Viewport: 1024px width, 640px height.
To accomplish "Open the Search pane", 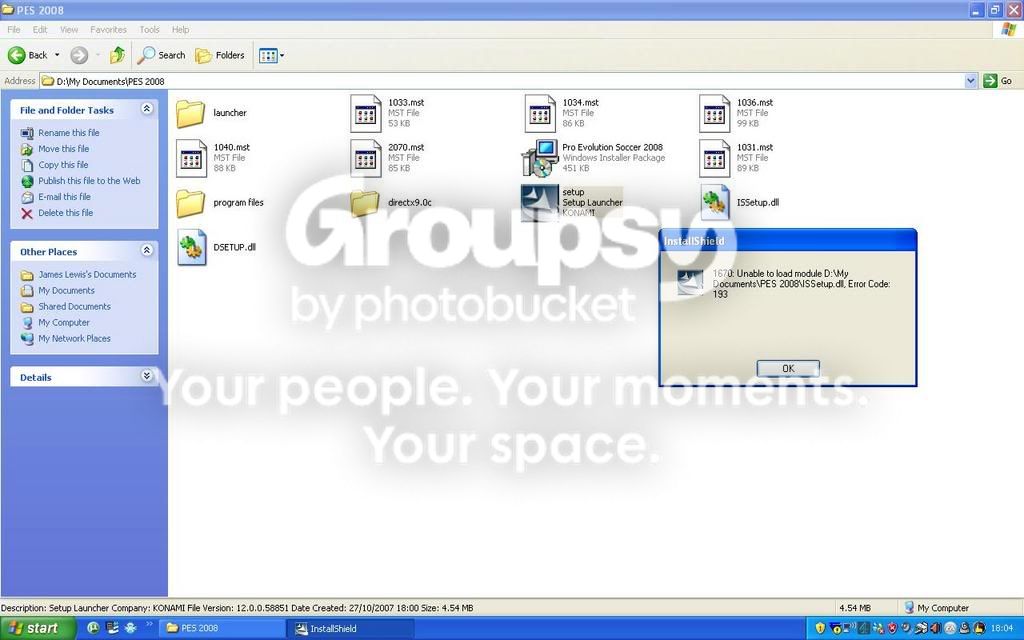I will [x=161, y=56].
